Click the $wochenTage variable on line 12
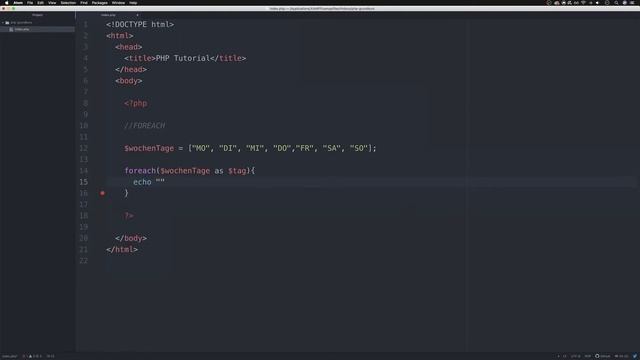Image resolution: width=640 pixels, height=360 pixels. tap(149, 148)
